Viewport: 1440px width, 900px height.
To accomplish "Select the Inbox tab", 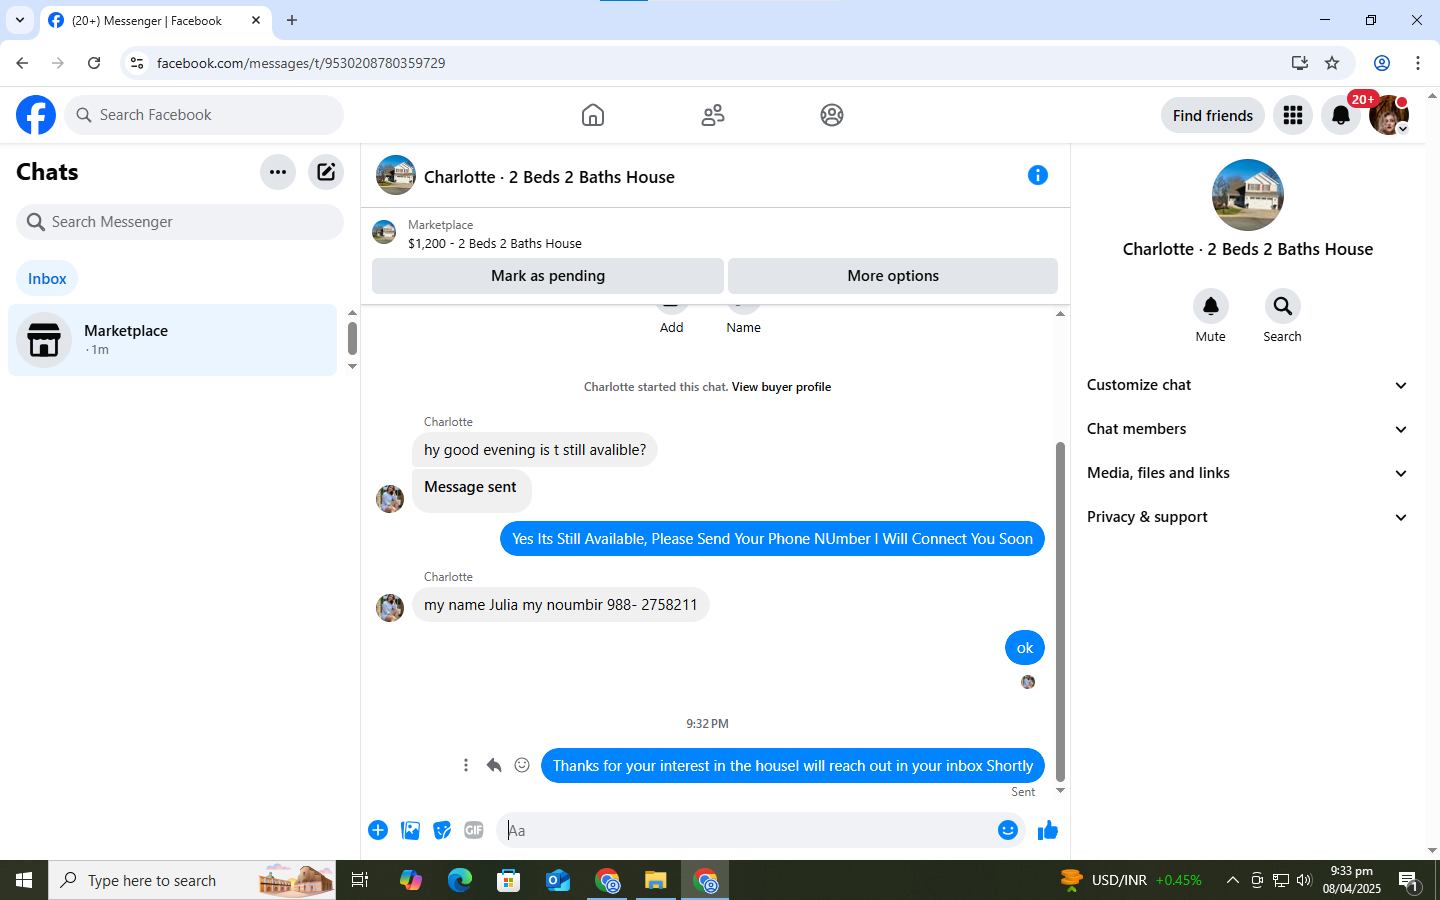I will pos(47,279).
